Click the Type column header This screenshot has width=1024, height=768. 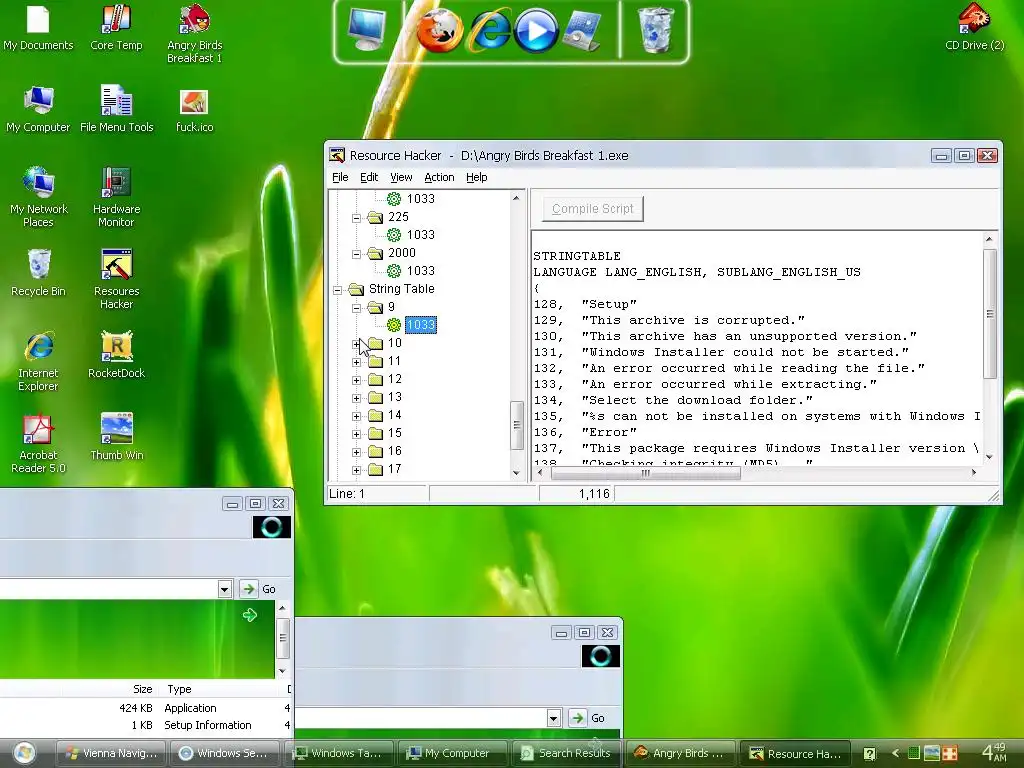pos(180,689)
